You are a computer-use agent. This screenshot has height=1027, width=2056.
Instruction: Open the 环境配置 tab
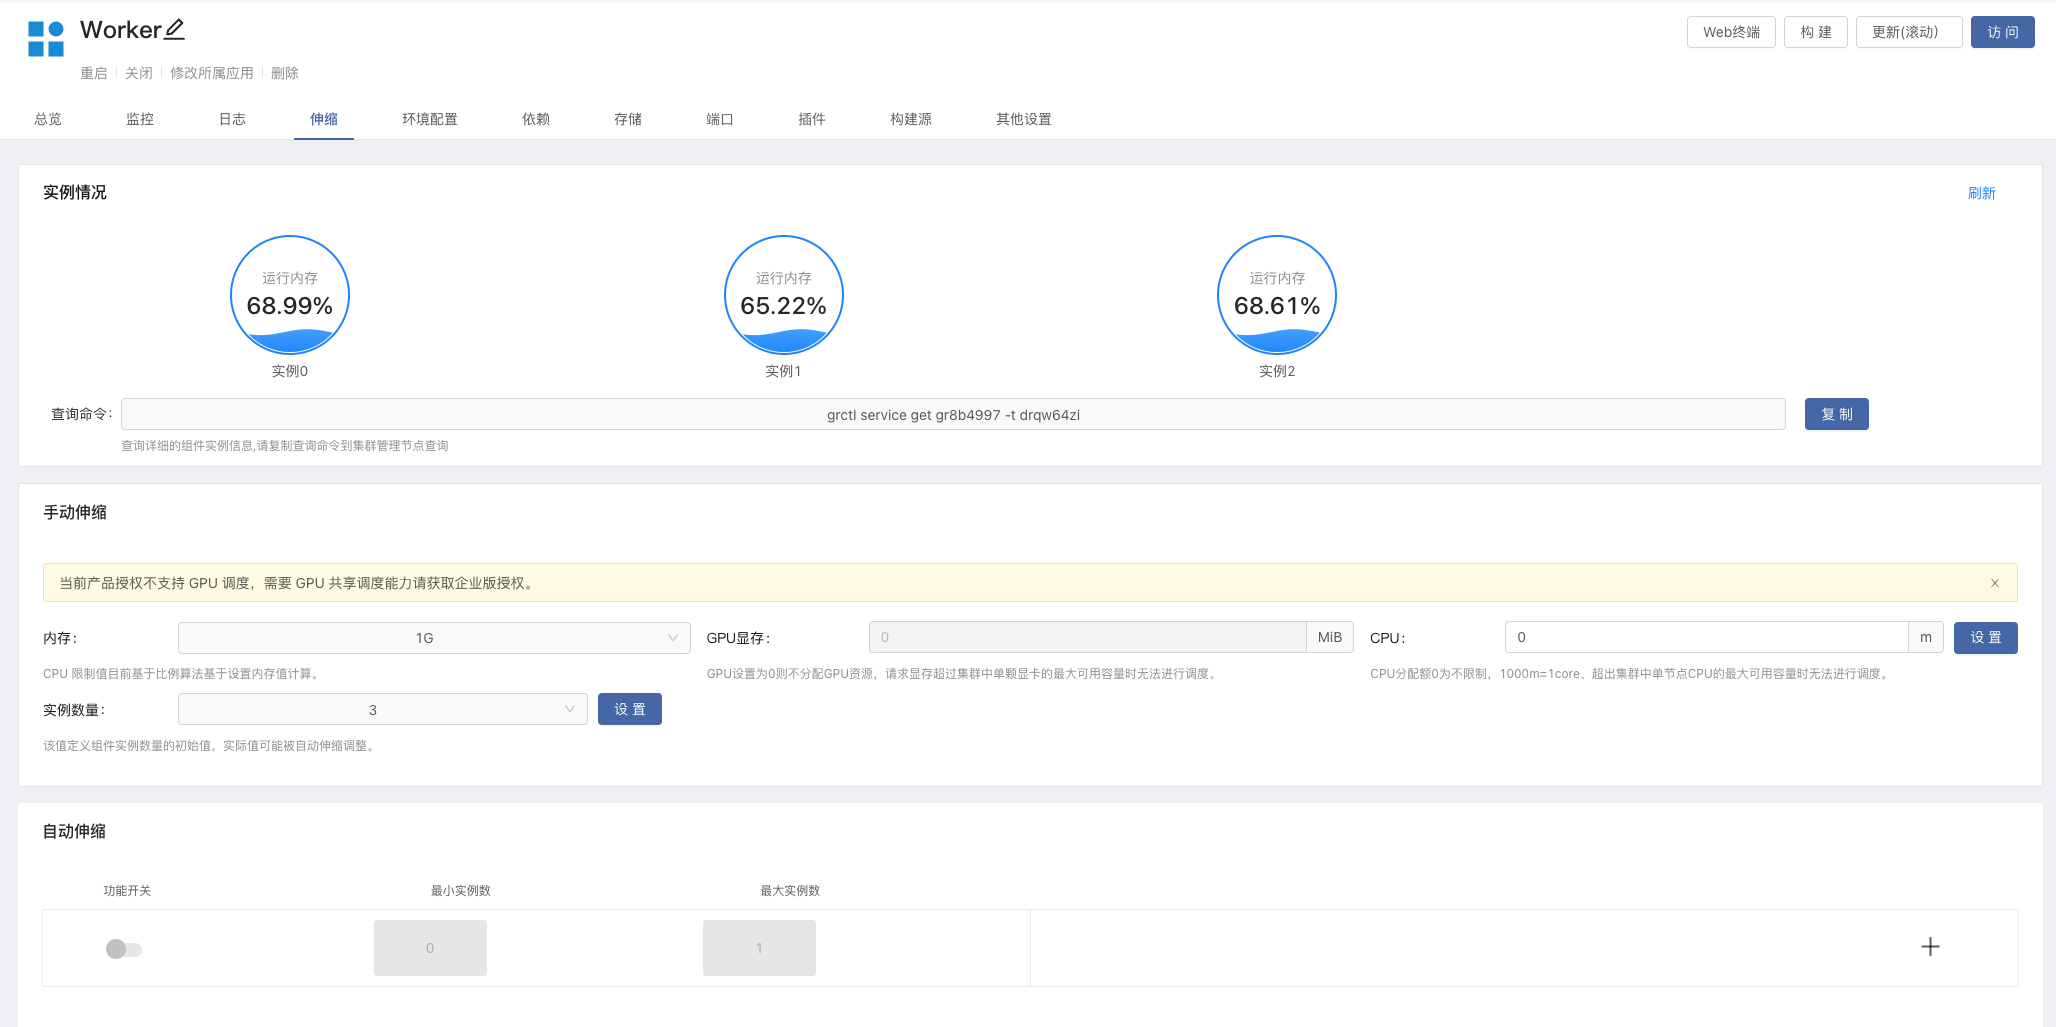tap(430, 119)
